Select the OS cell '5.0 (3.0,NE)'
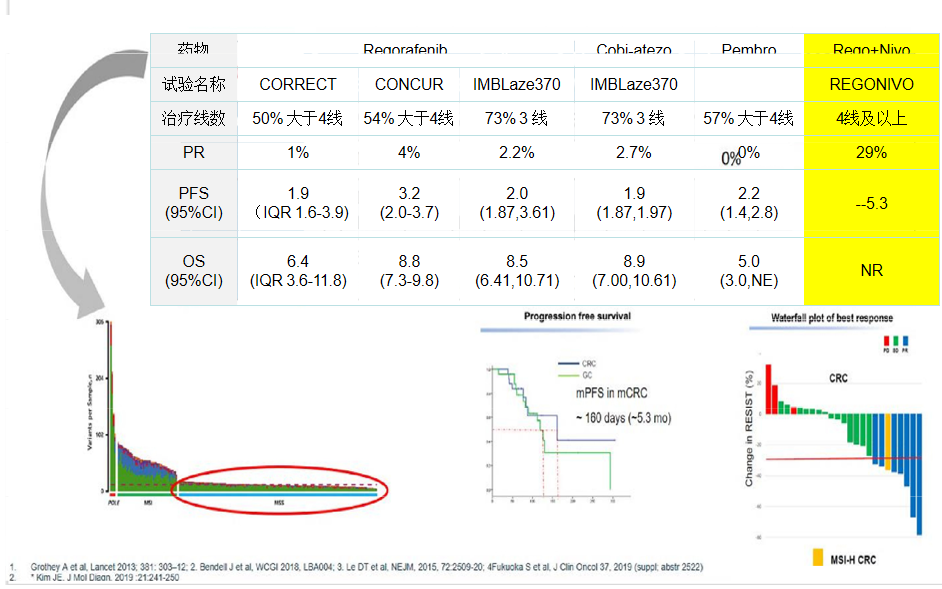This screenshot has height=589, width=942. point(749,271)
